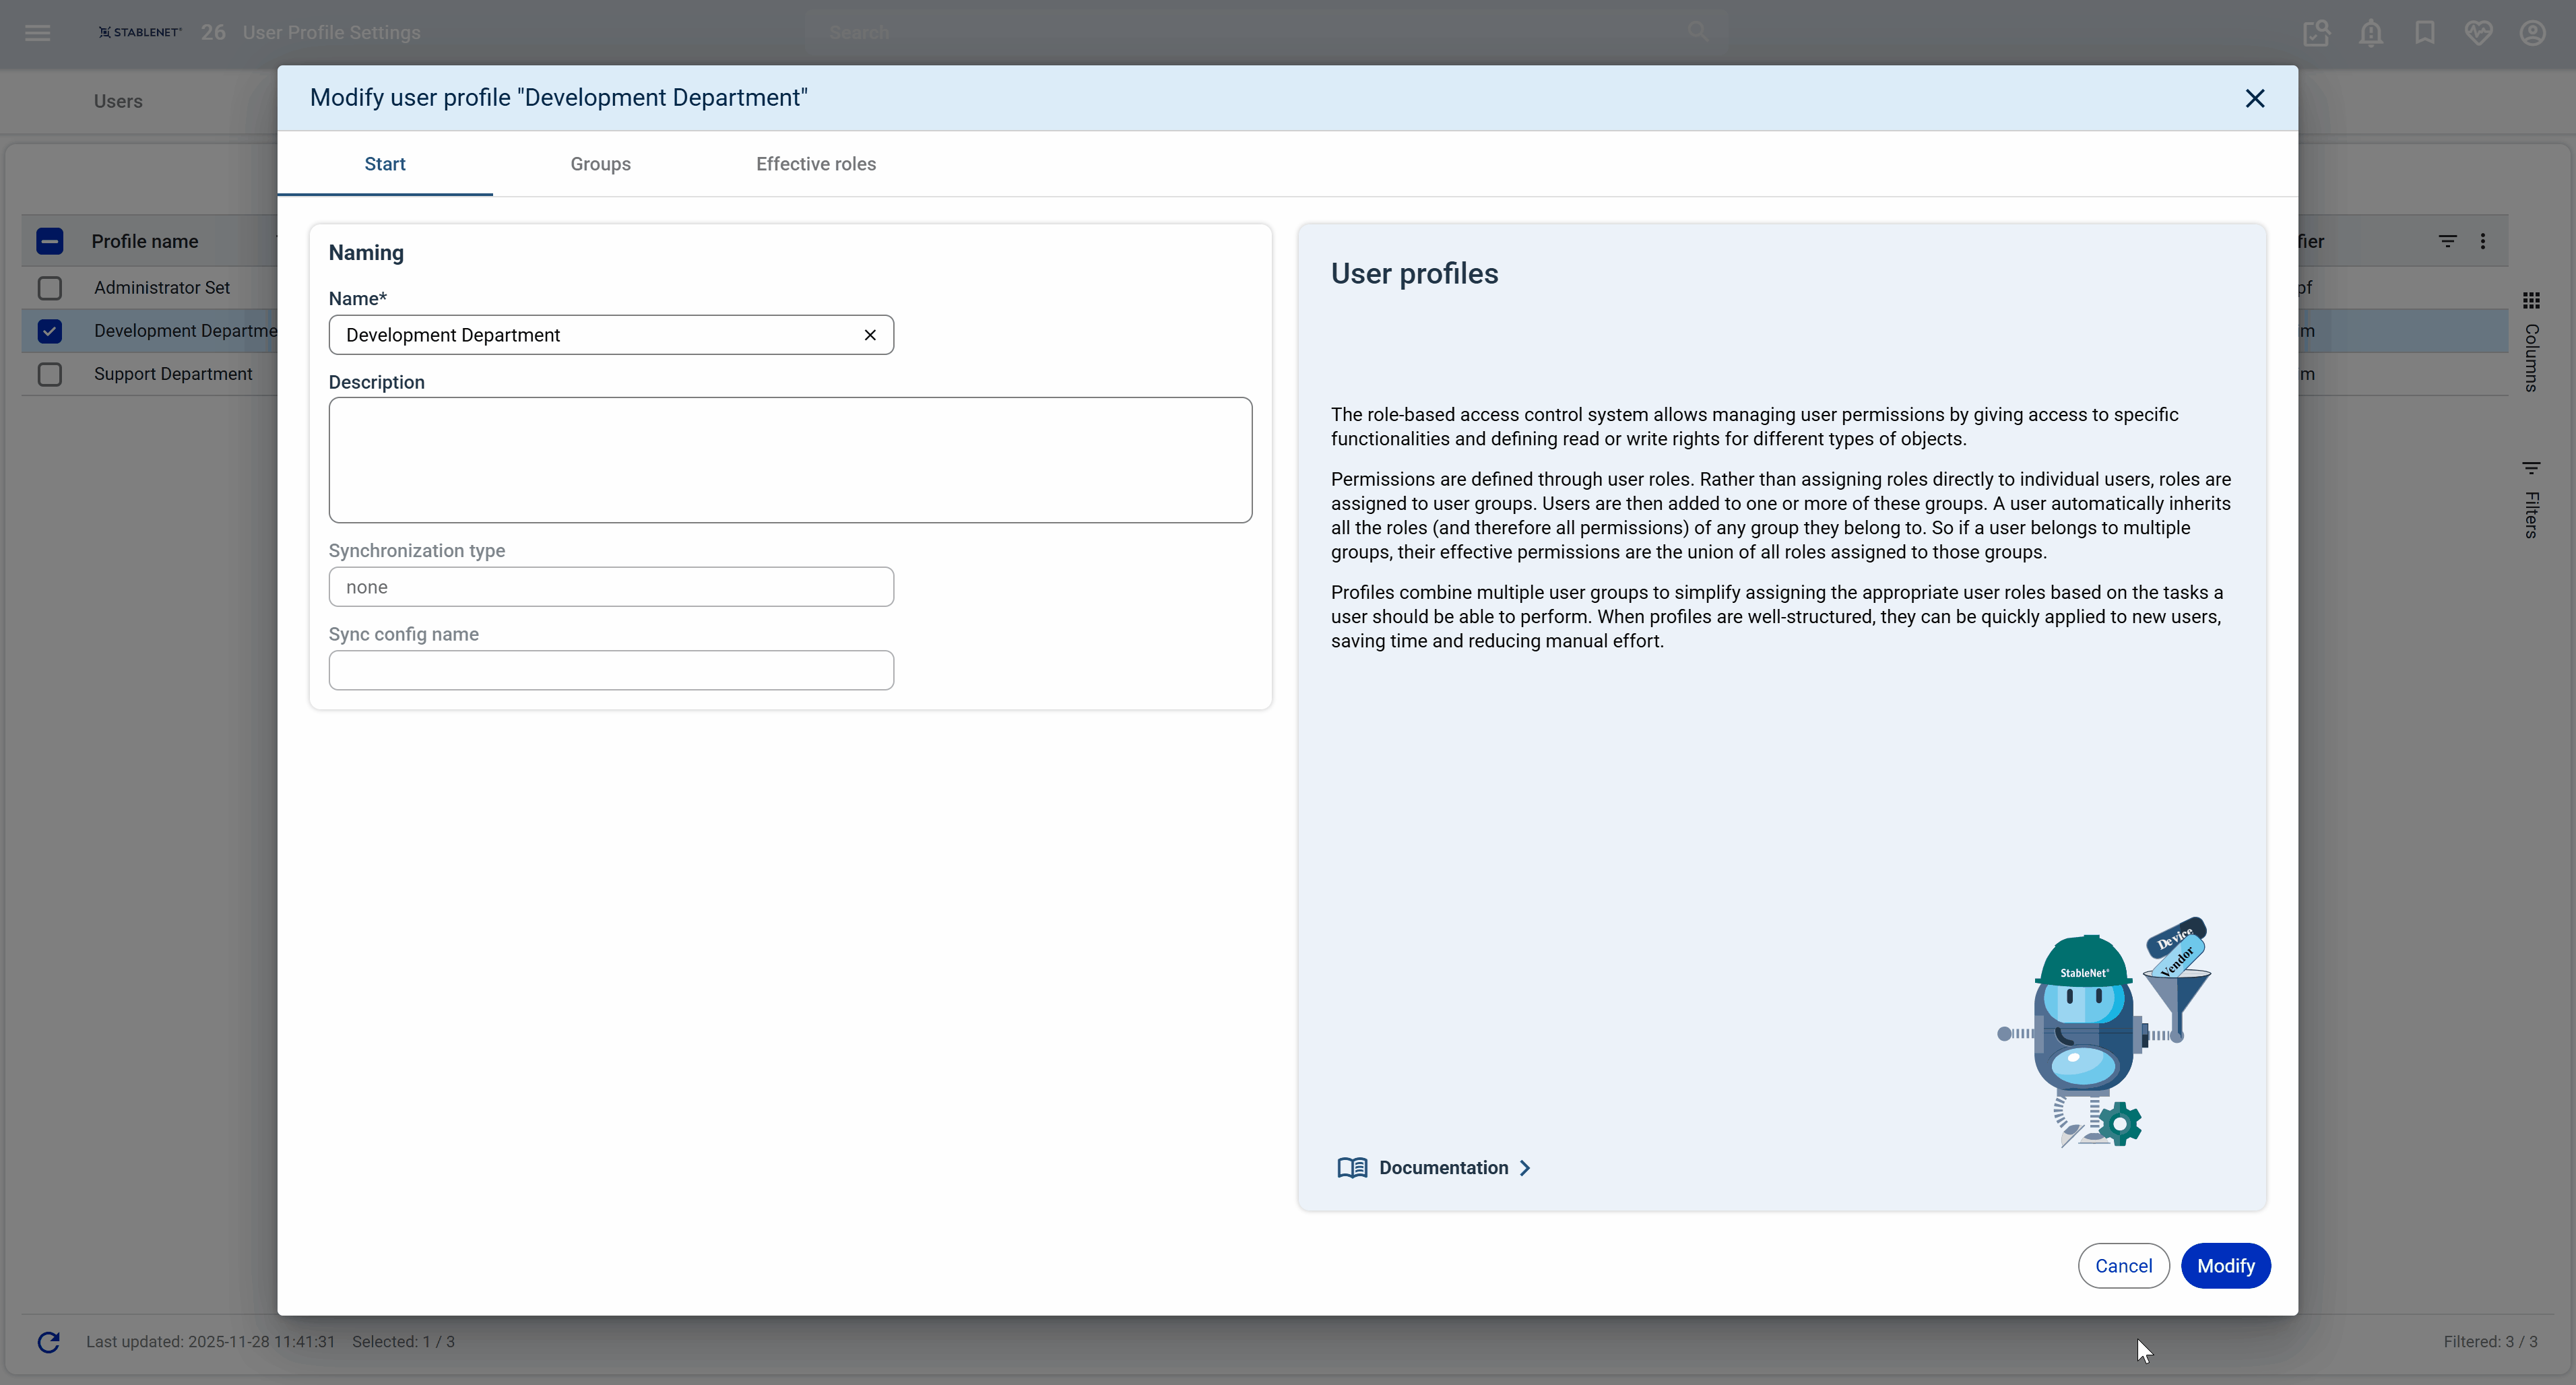Switch to the Groups tab

[x=600, y=164]
